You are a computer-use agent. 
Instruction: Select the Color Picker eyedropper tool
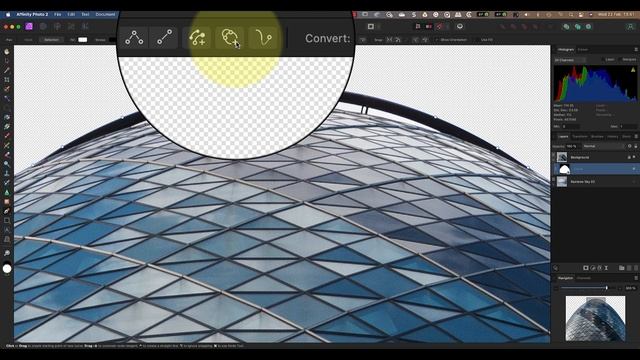(x=7, y=71)
